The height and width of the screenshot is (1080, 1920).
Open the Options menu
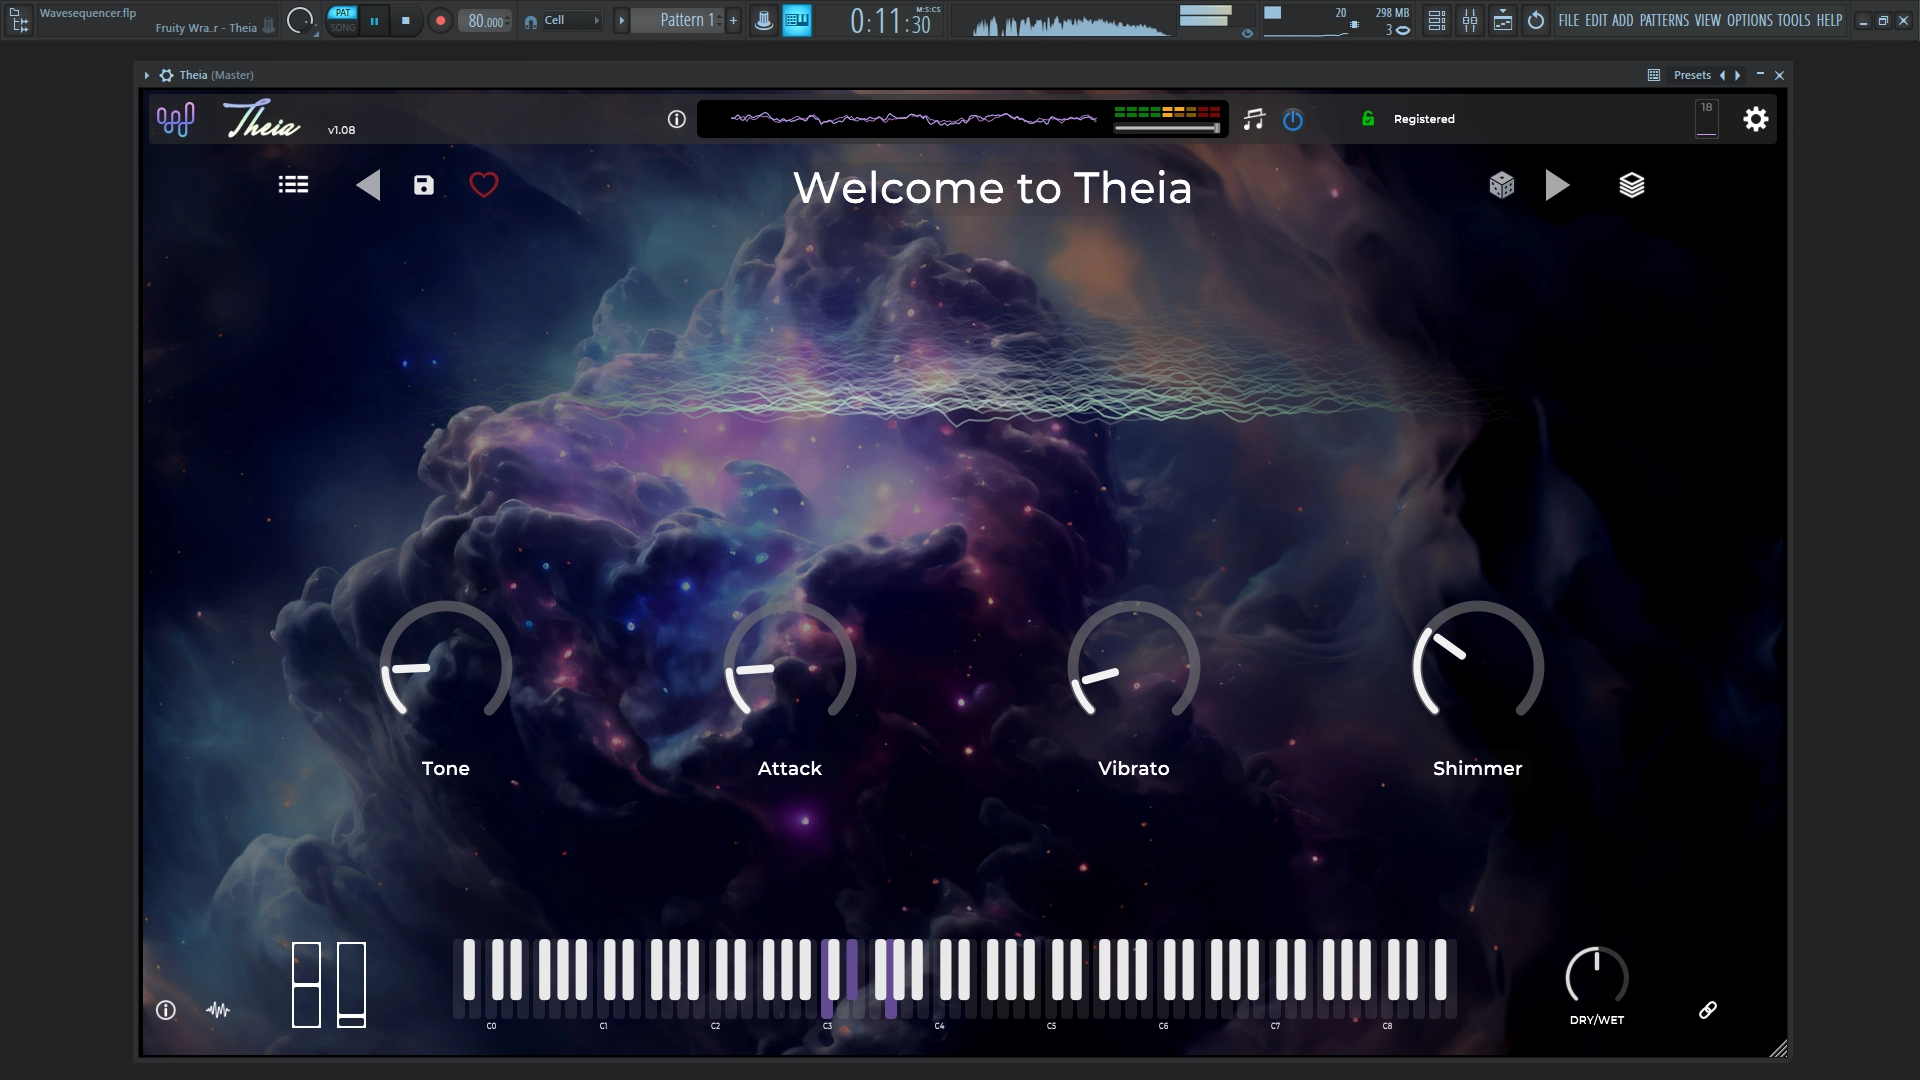(x=1750, y=20)
